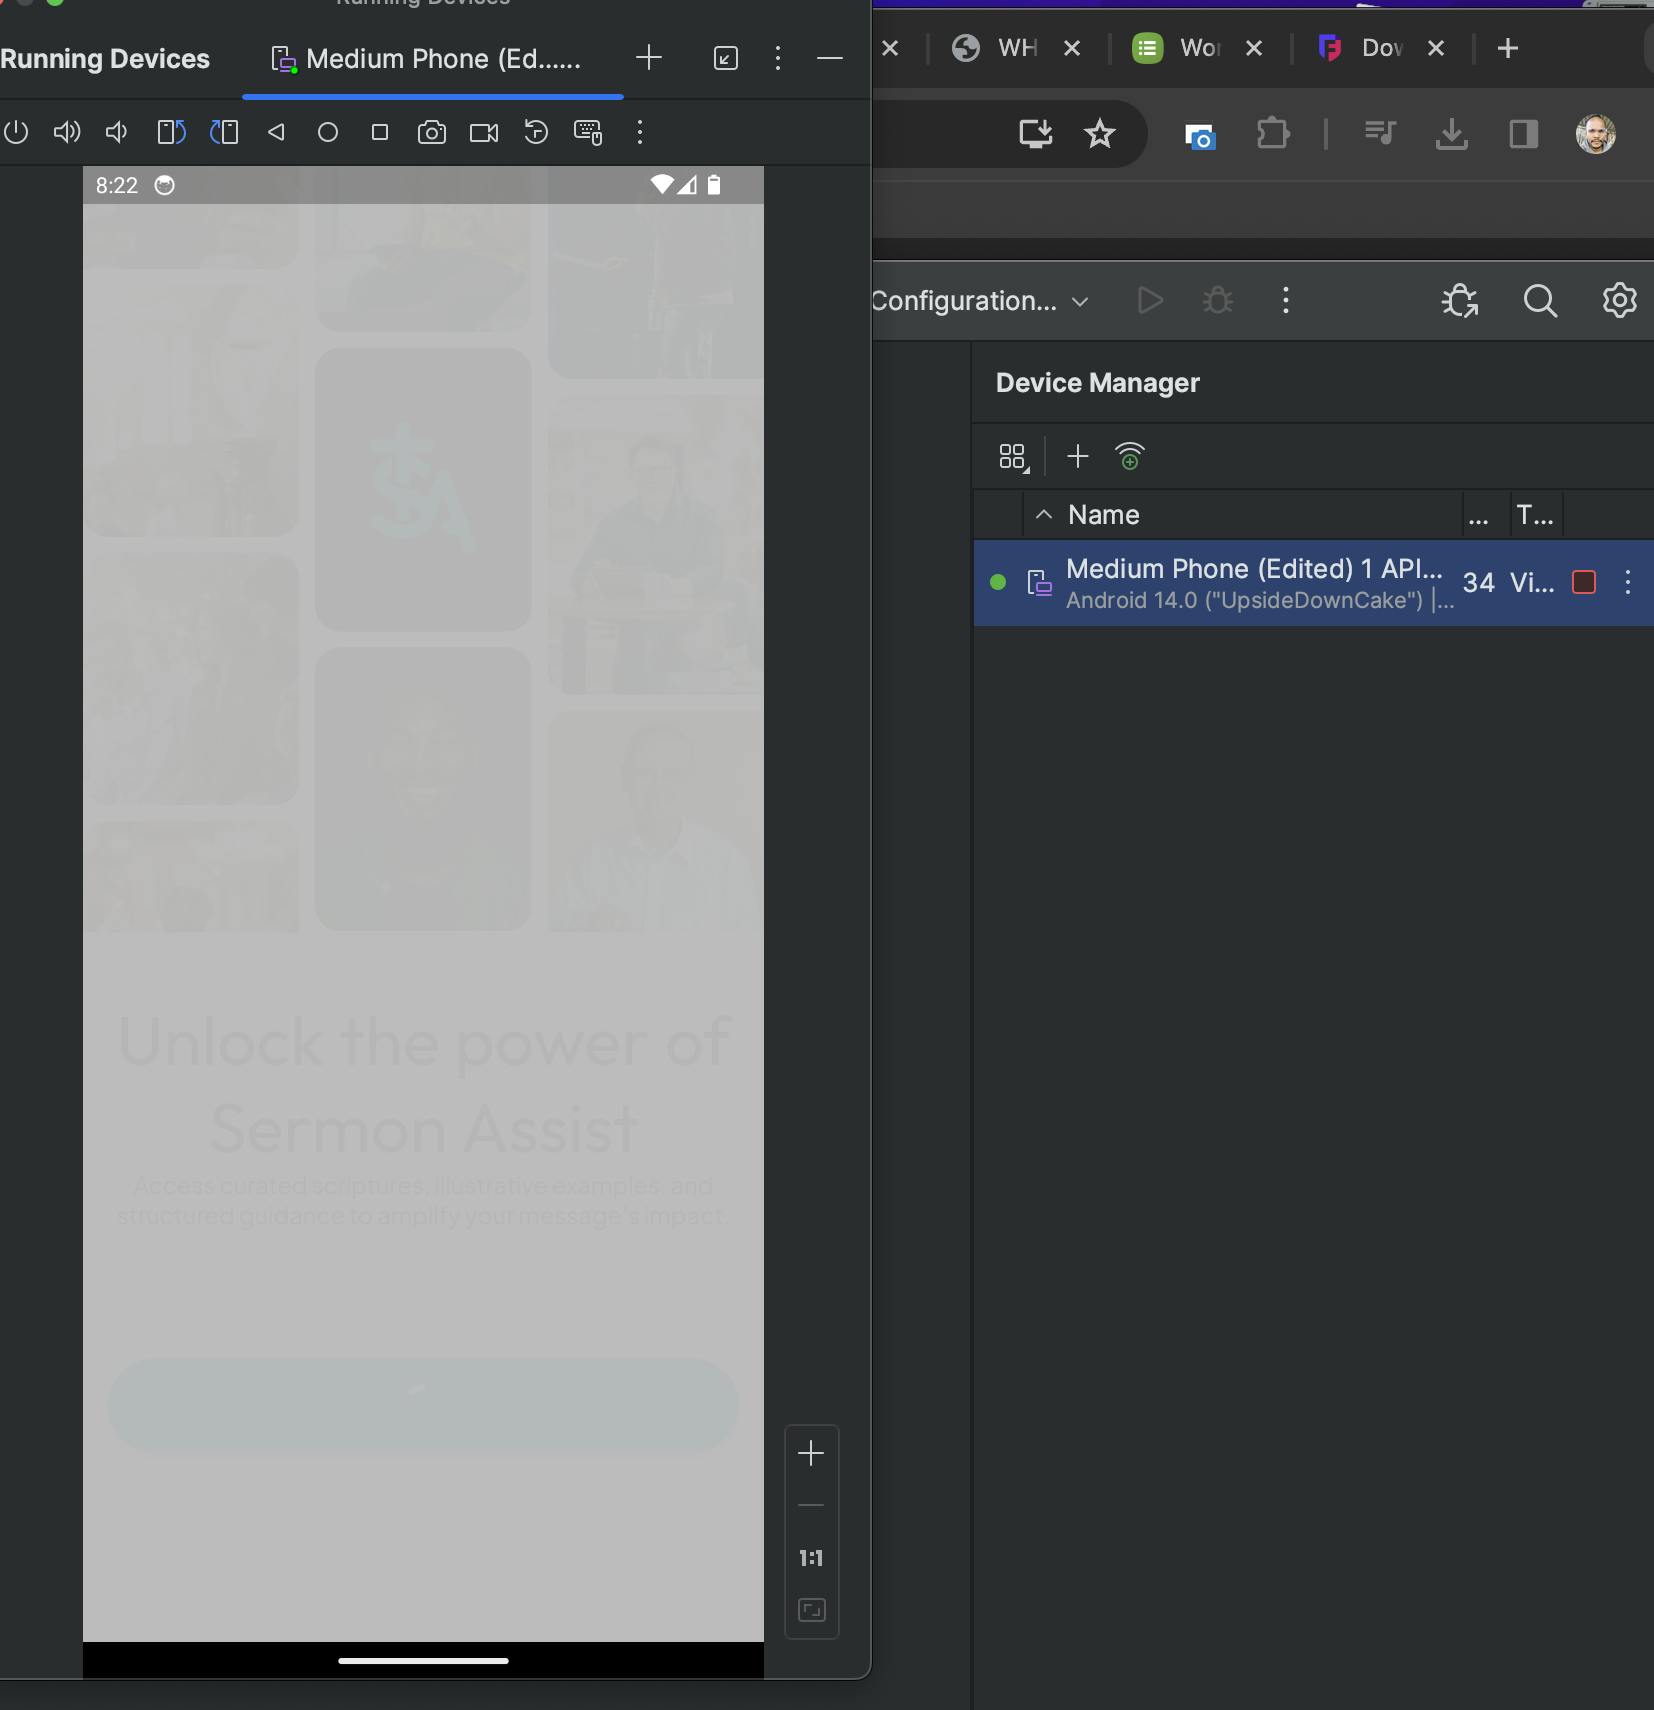Close the Dow browser tab
Viewport: 1654px width, 1710px height.
(x=1436, y=48)
